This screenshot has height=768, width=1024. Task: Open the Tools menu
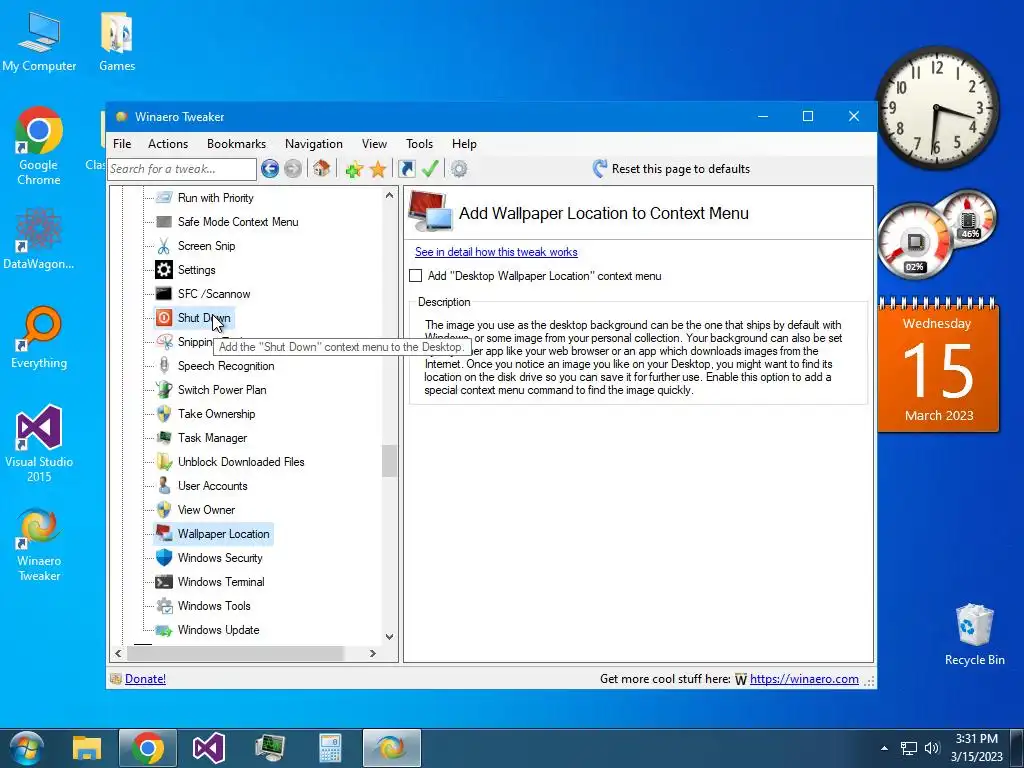coord(419,144)
